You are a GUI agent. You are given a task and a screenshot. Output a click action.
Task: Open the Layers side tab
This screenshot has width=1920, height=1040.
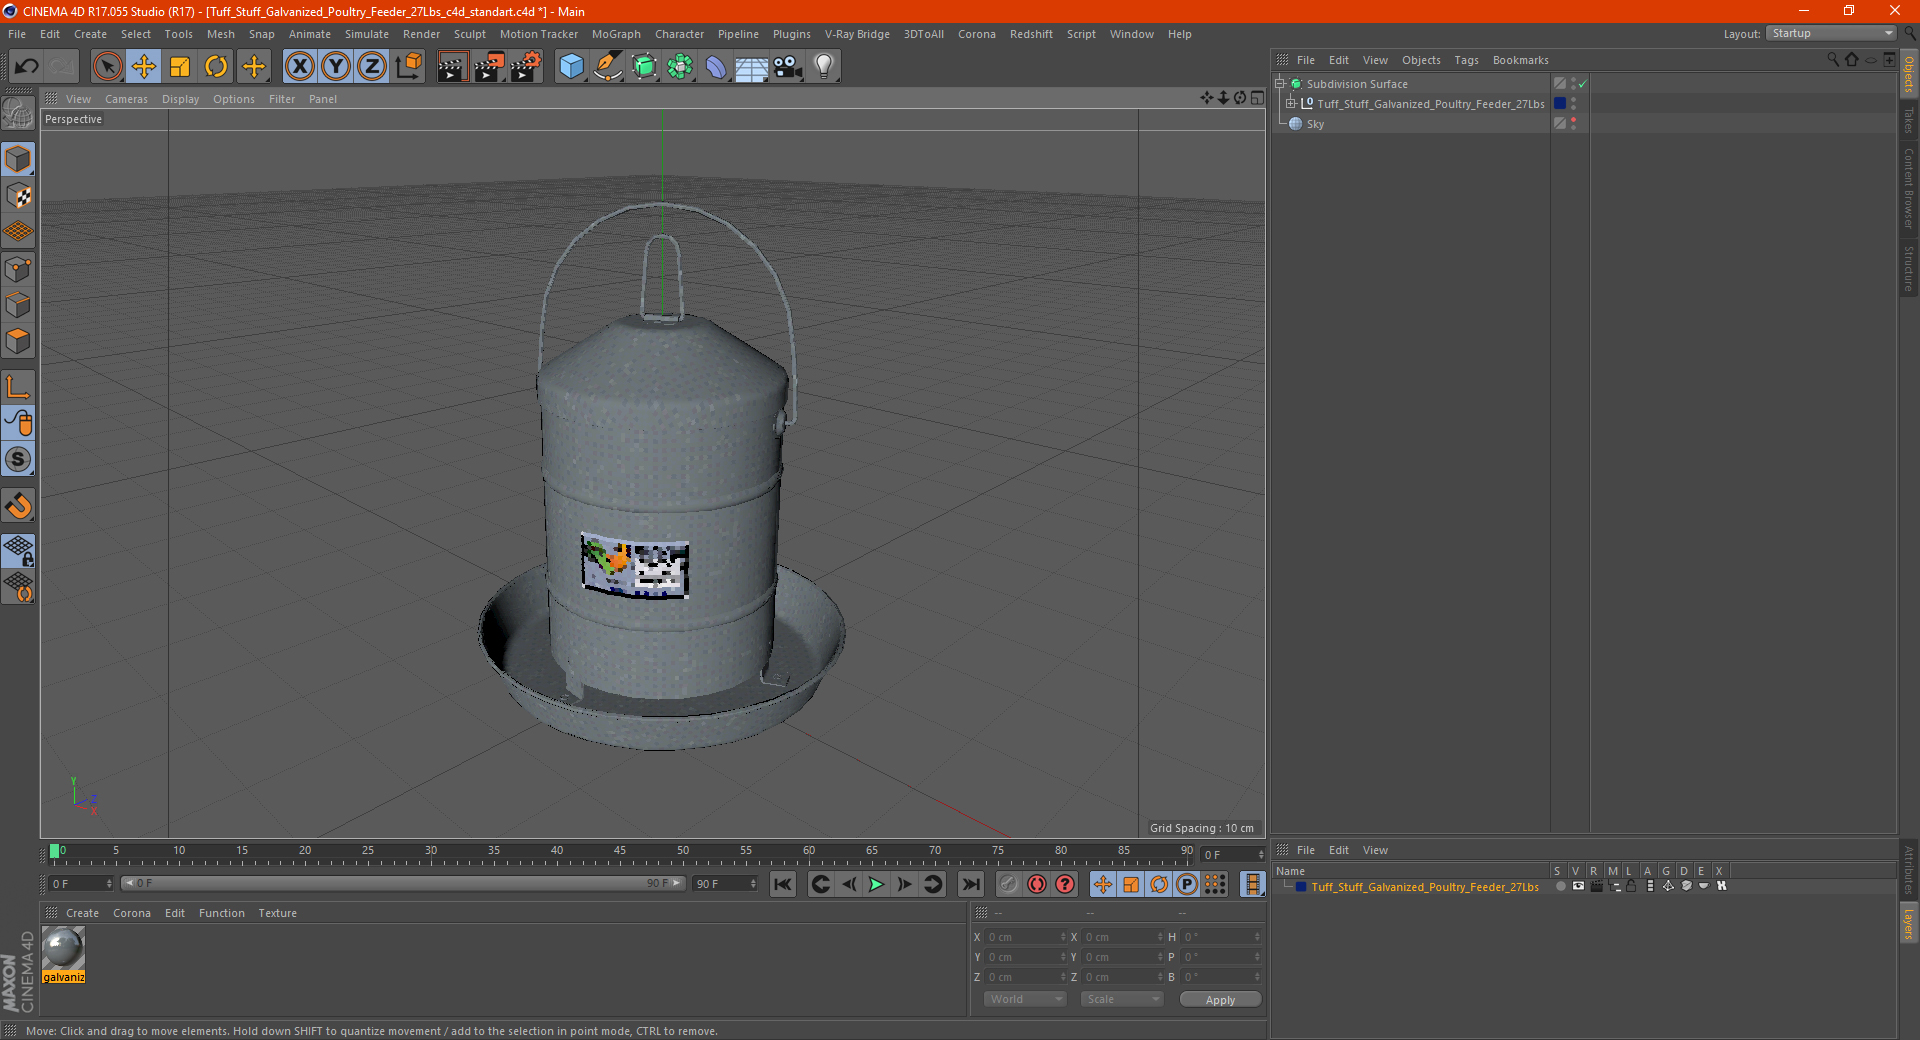pos(1909,923)
